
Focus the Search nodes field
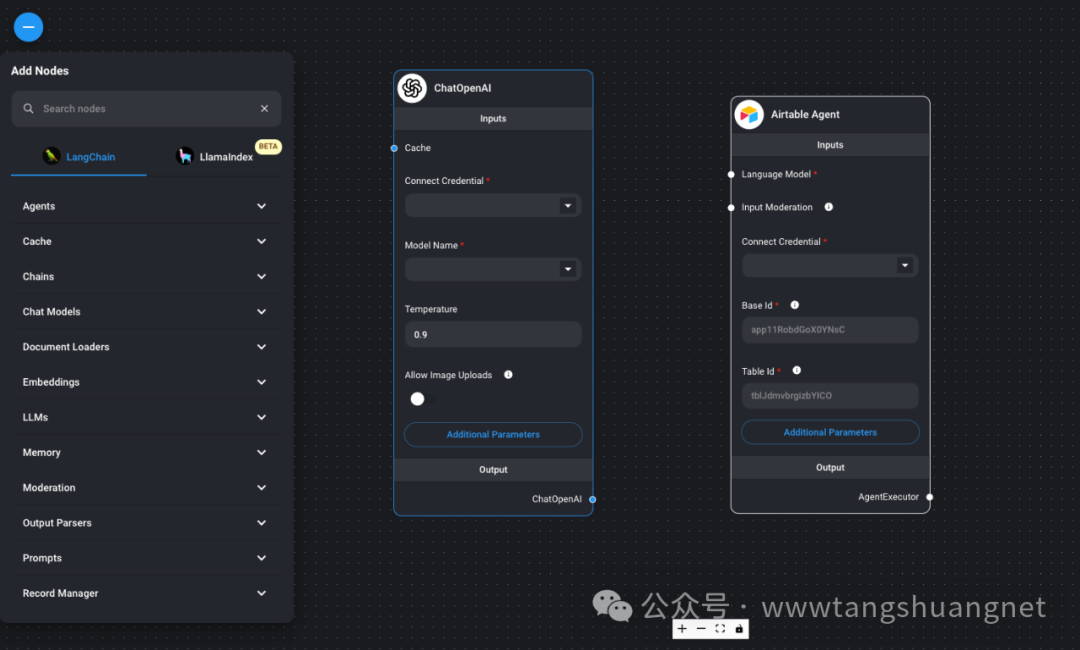(x=146, y=109)
